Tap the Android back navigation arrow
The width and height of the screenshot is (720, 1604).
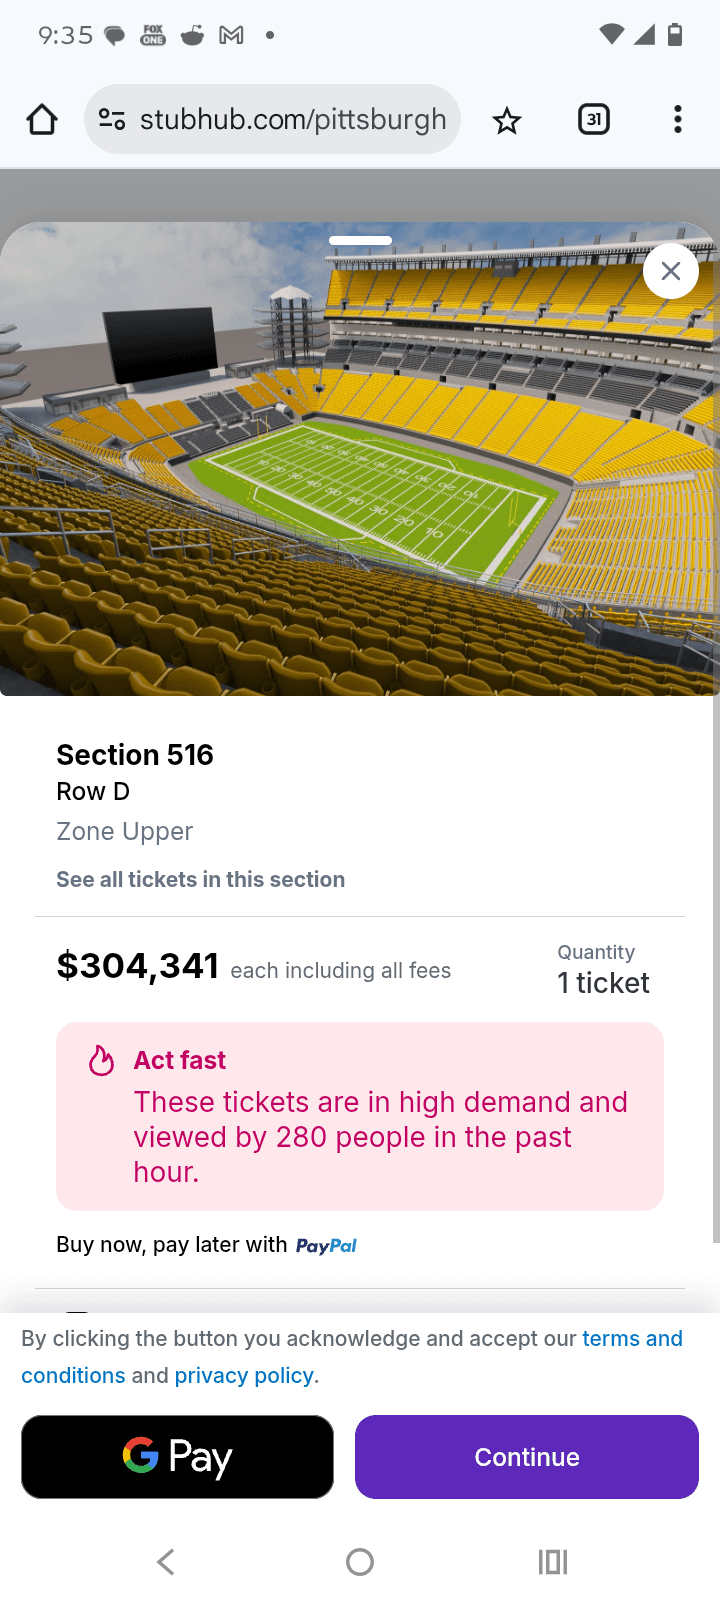point(166,1562)
